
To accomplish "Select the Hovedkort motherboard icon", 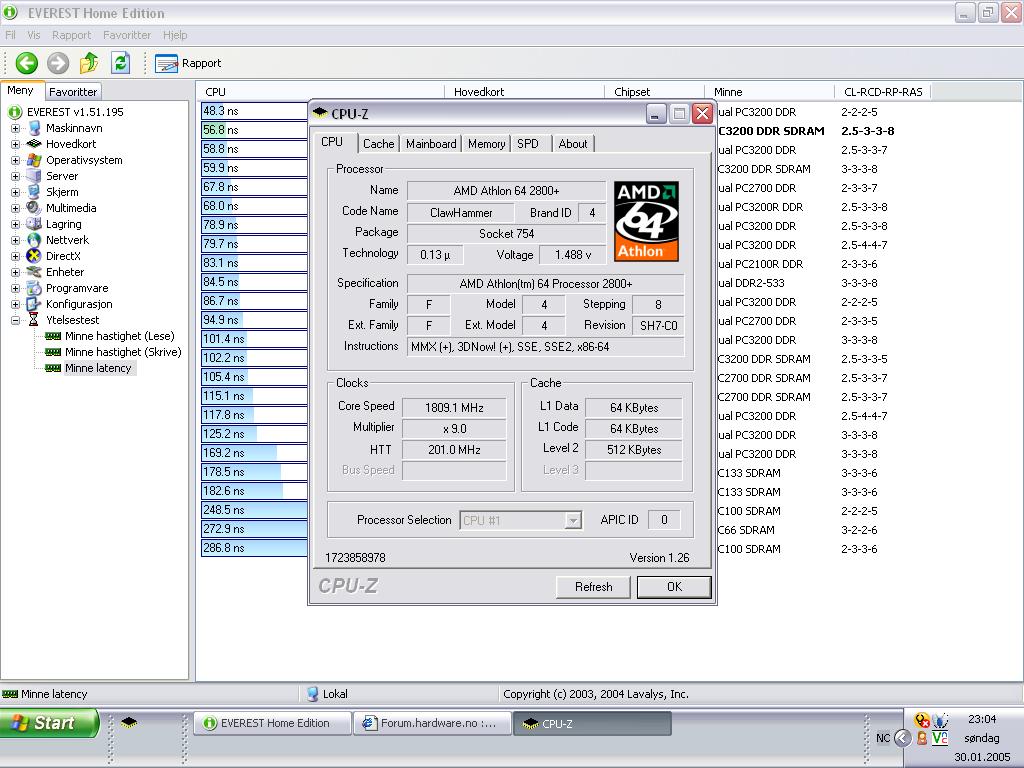I will pos(34,144).
